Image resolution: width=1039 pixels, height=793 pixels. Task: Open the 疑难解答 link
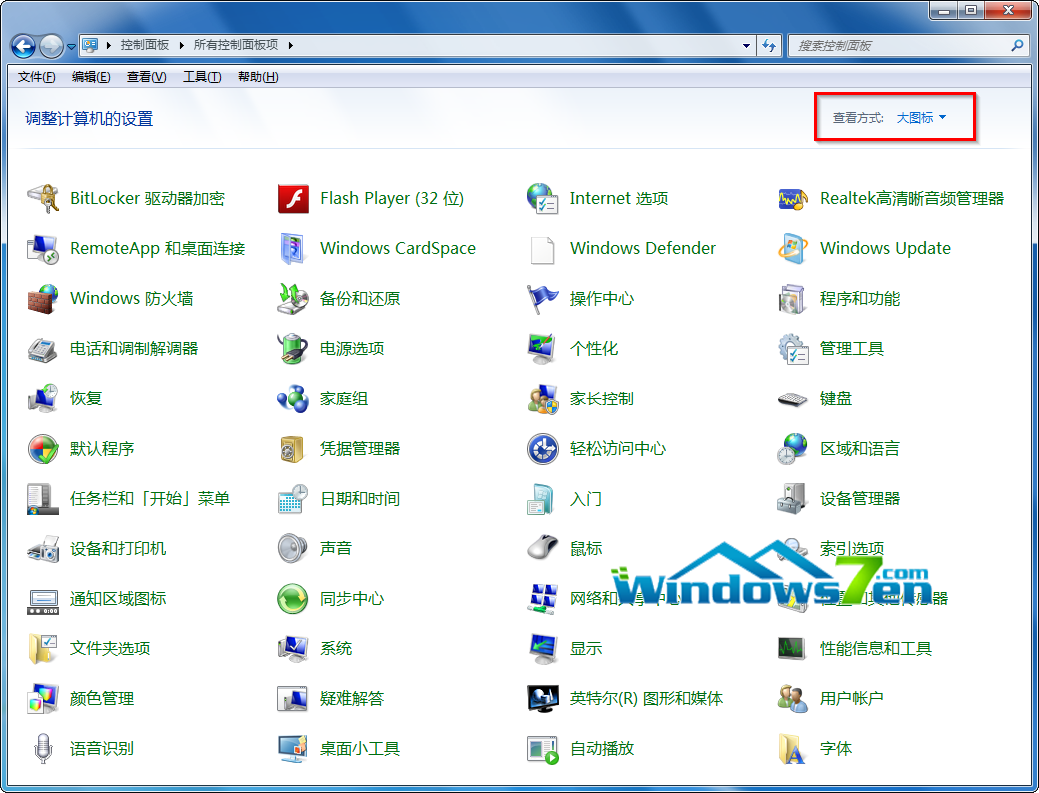[x=352, y=698]
